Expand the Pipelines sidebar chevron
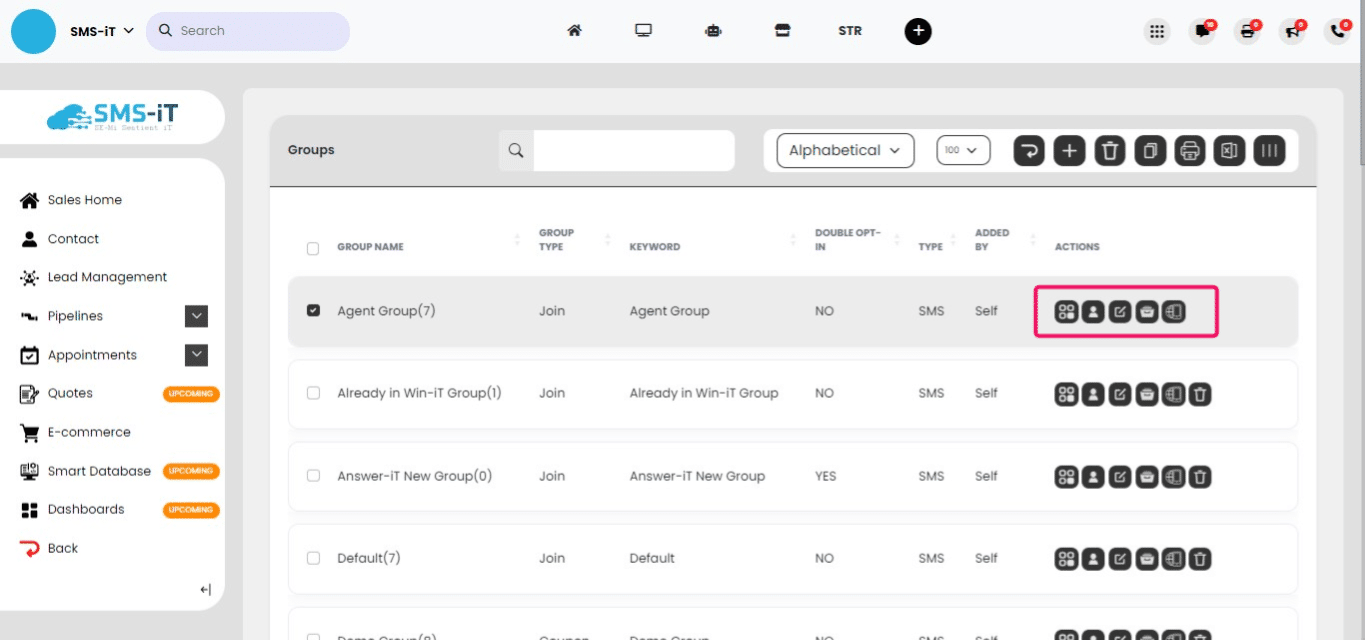 [196, 316]
